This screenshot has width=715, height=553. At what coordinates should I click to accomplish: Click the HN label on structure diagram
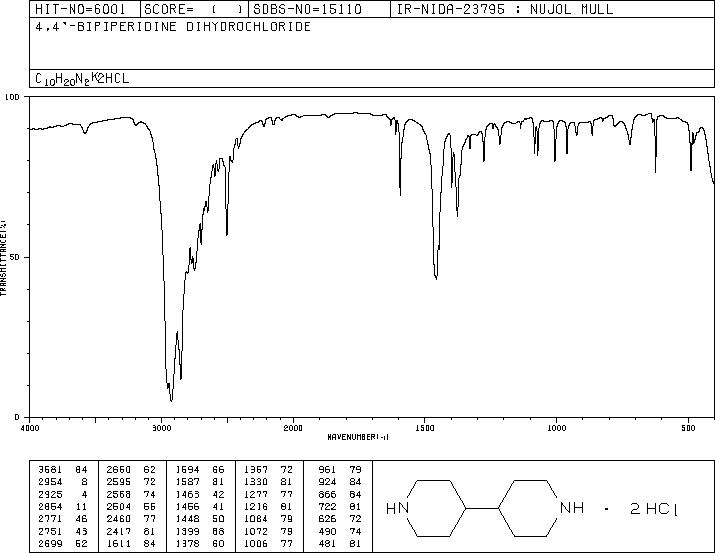(398, 508)
